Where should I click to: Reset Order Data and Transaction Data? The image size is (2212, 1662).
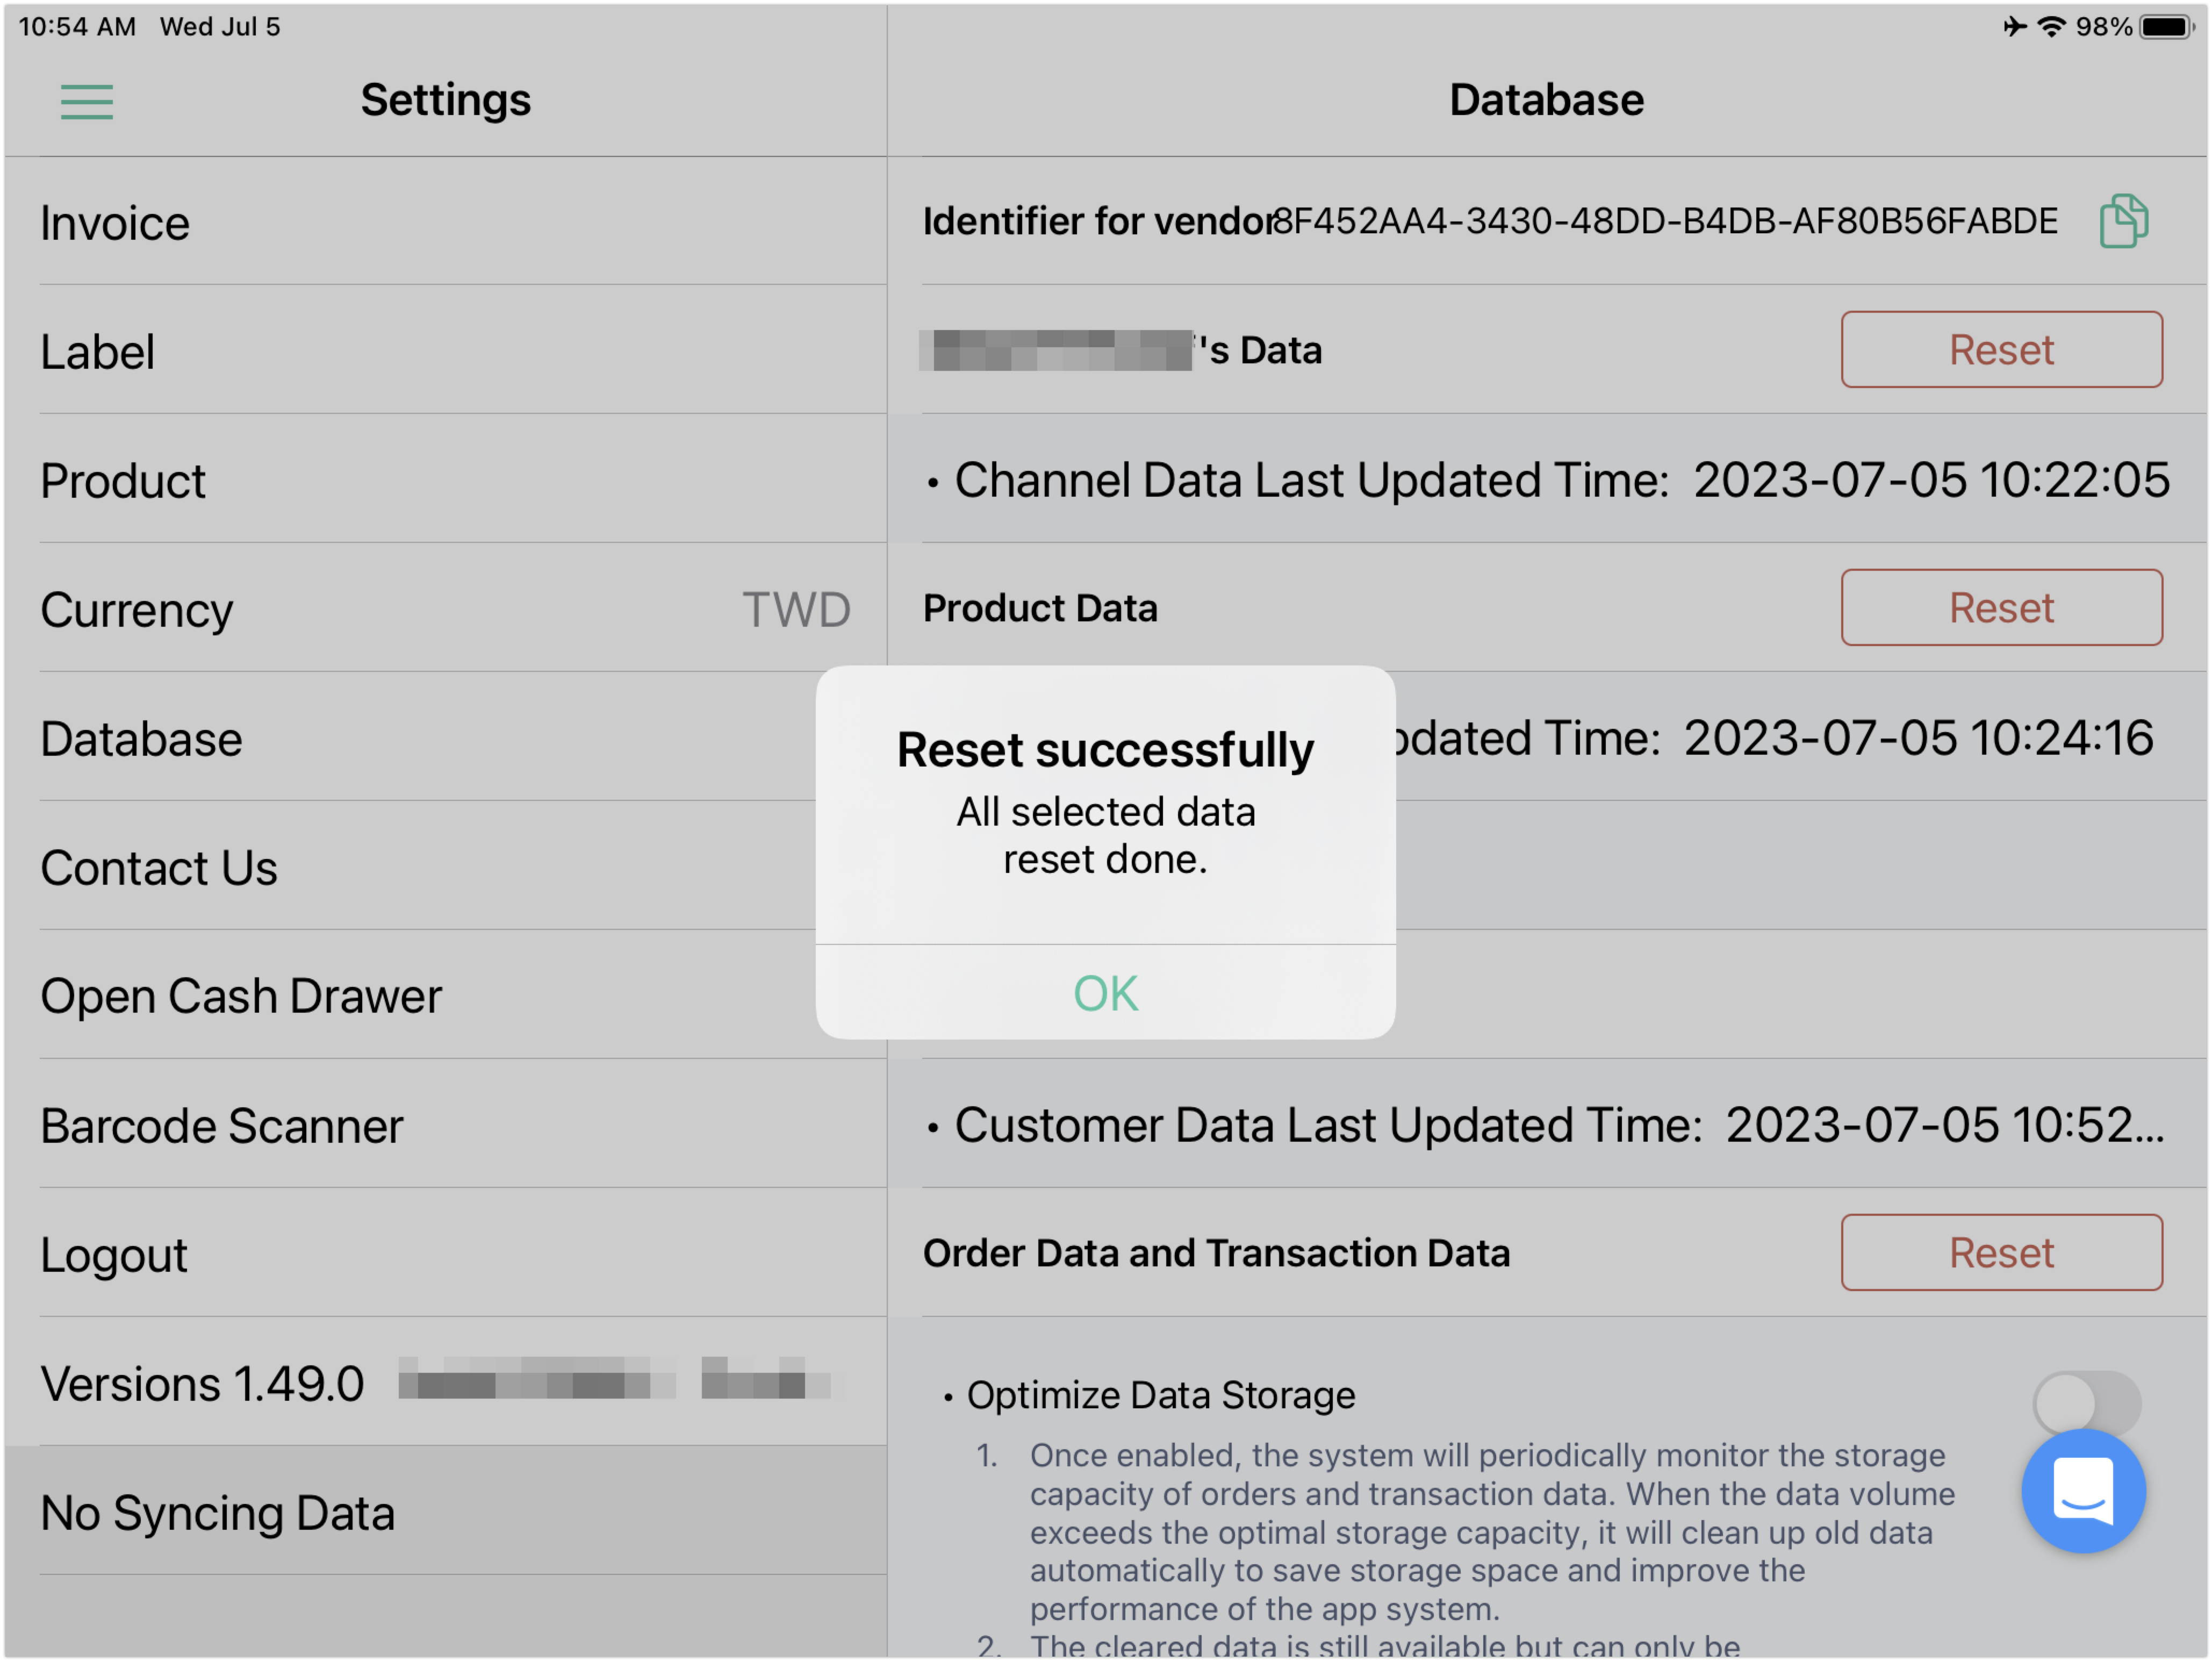(x=2001, y=1253)
